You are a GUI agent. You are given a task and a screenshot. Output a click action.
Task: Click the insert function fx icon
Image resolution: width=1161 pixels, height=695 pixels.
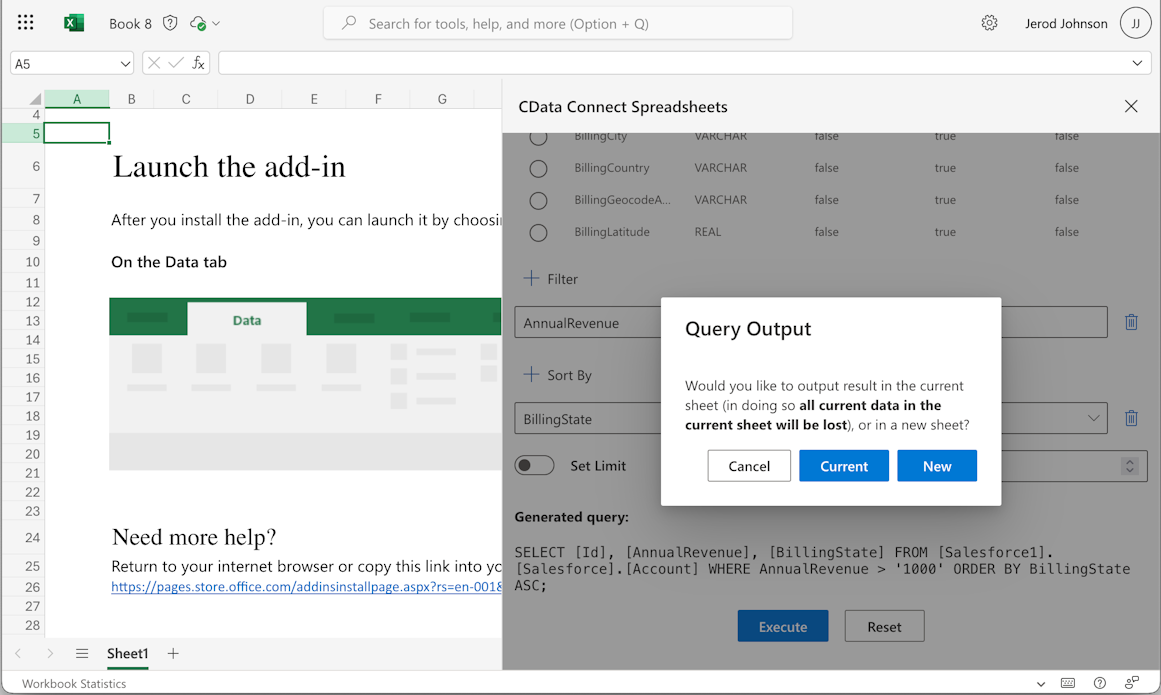[198, 63]
